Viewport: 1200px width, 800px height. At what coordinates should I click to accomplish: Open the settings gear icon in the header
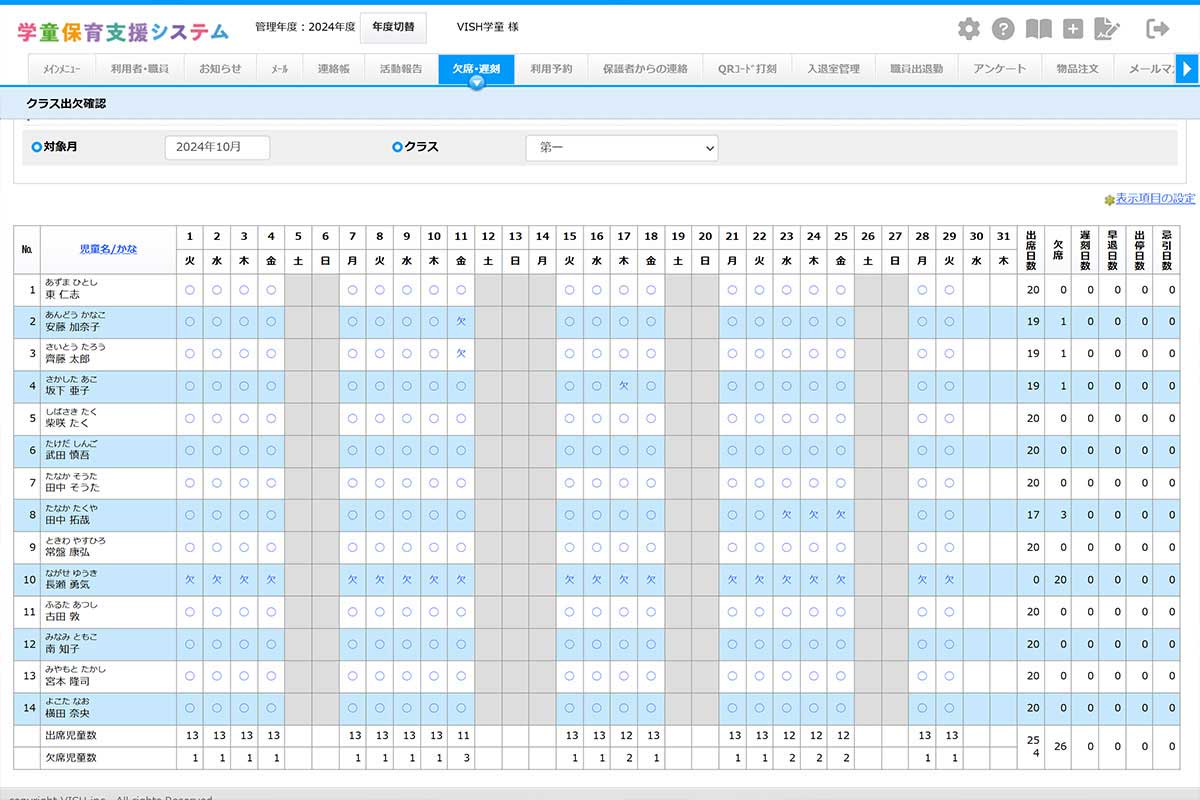[x=967, y=29]
